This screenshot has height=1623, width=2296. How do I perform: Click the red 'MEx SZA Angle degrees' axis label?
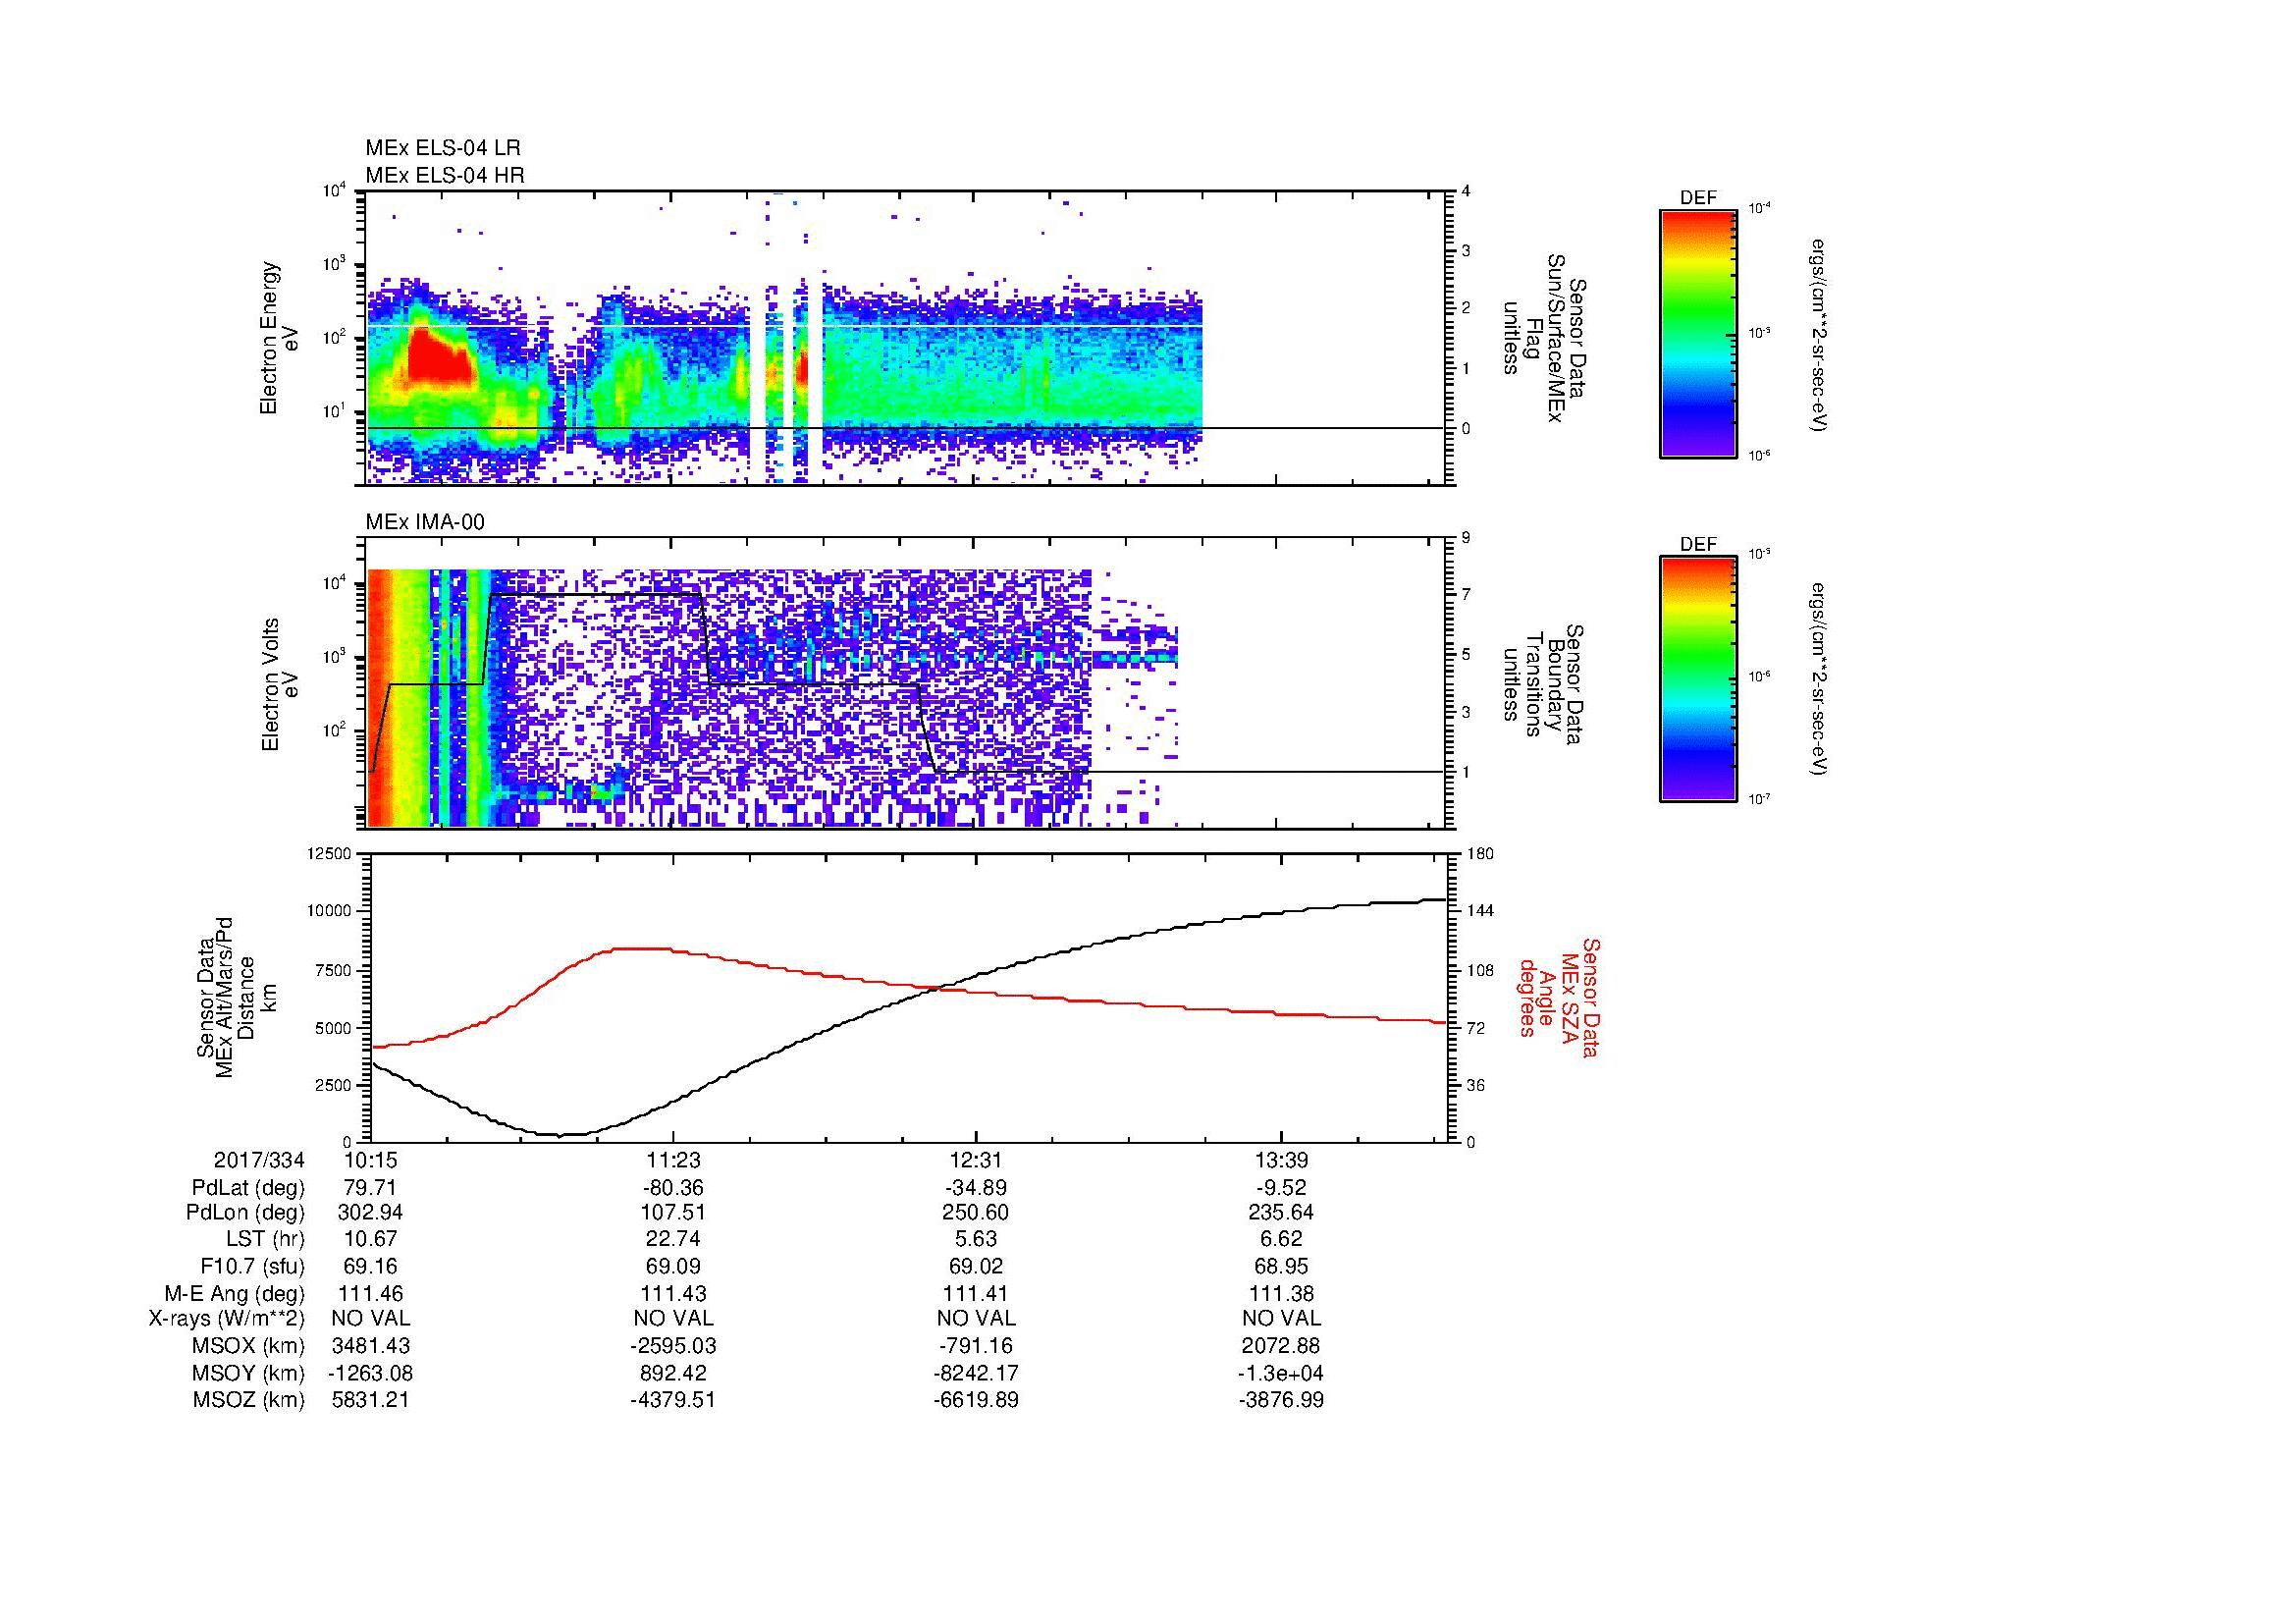(1559, 997)
